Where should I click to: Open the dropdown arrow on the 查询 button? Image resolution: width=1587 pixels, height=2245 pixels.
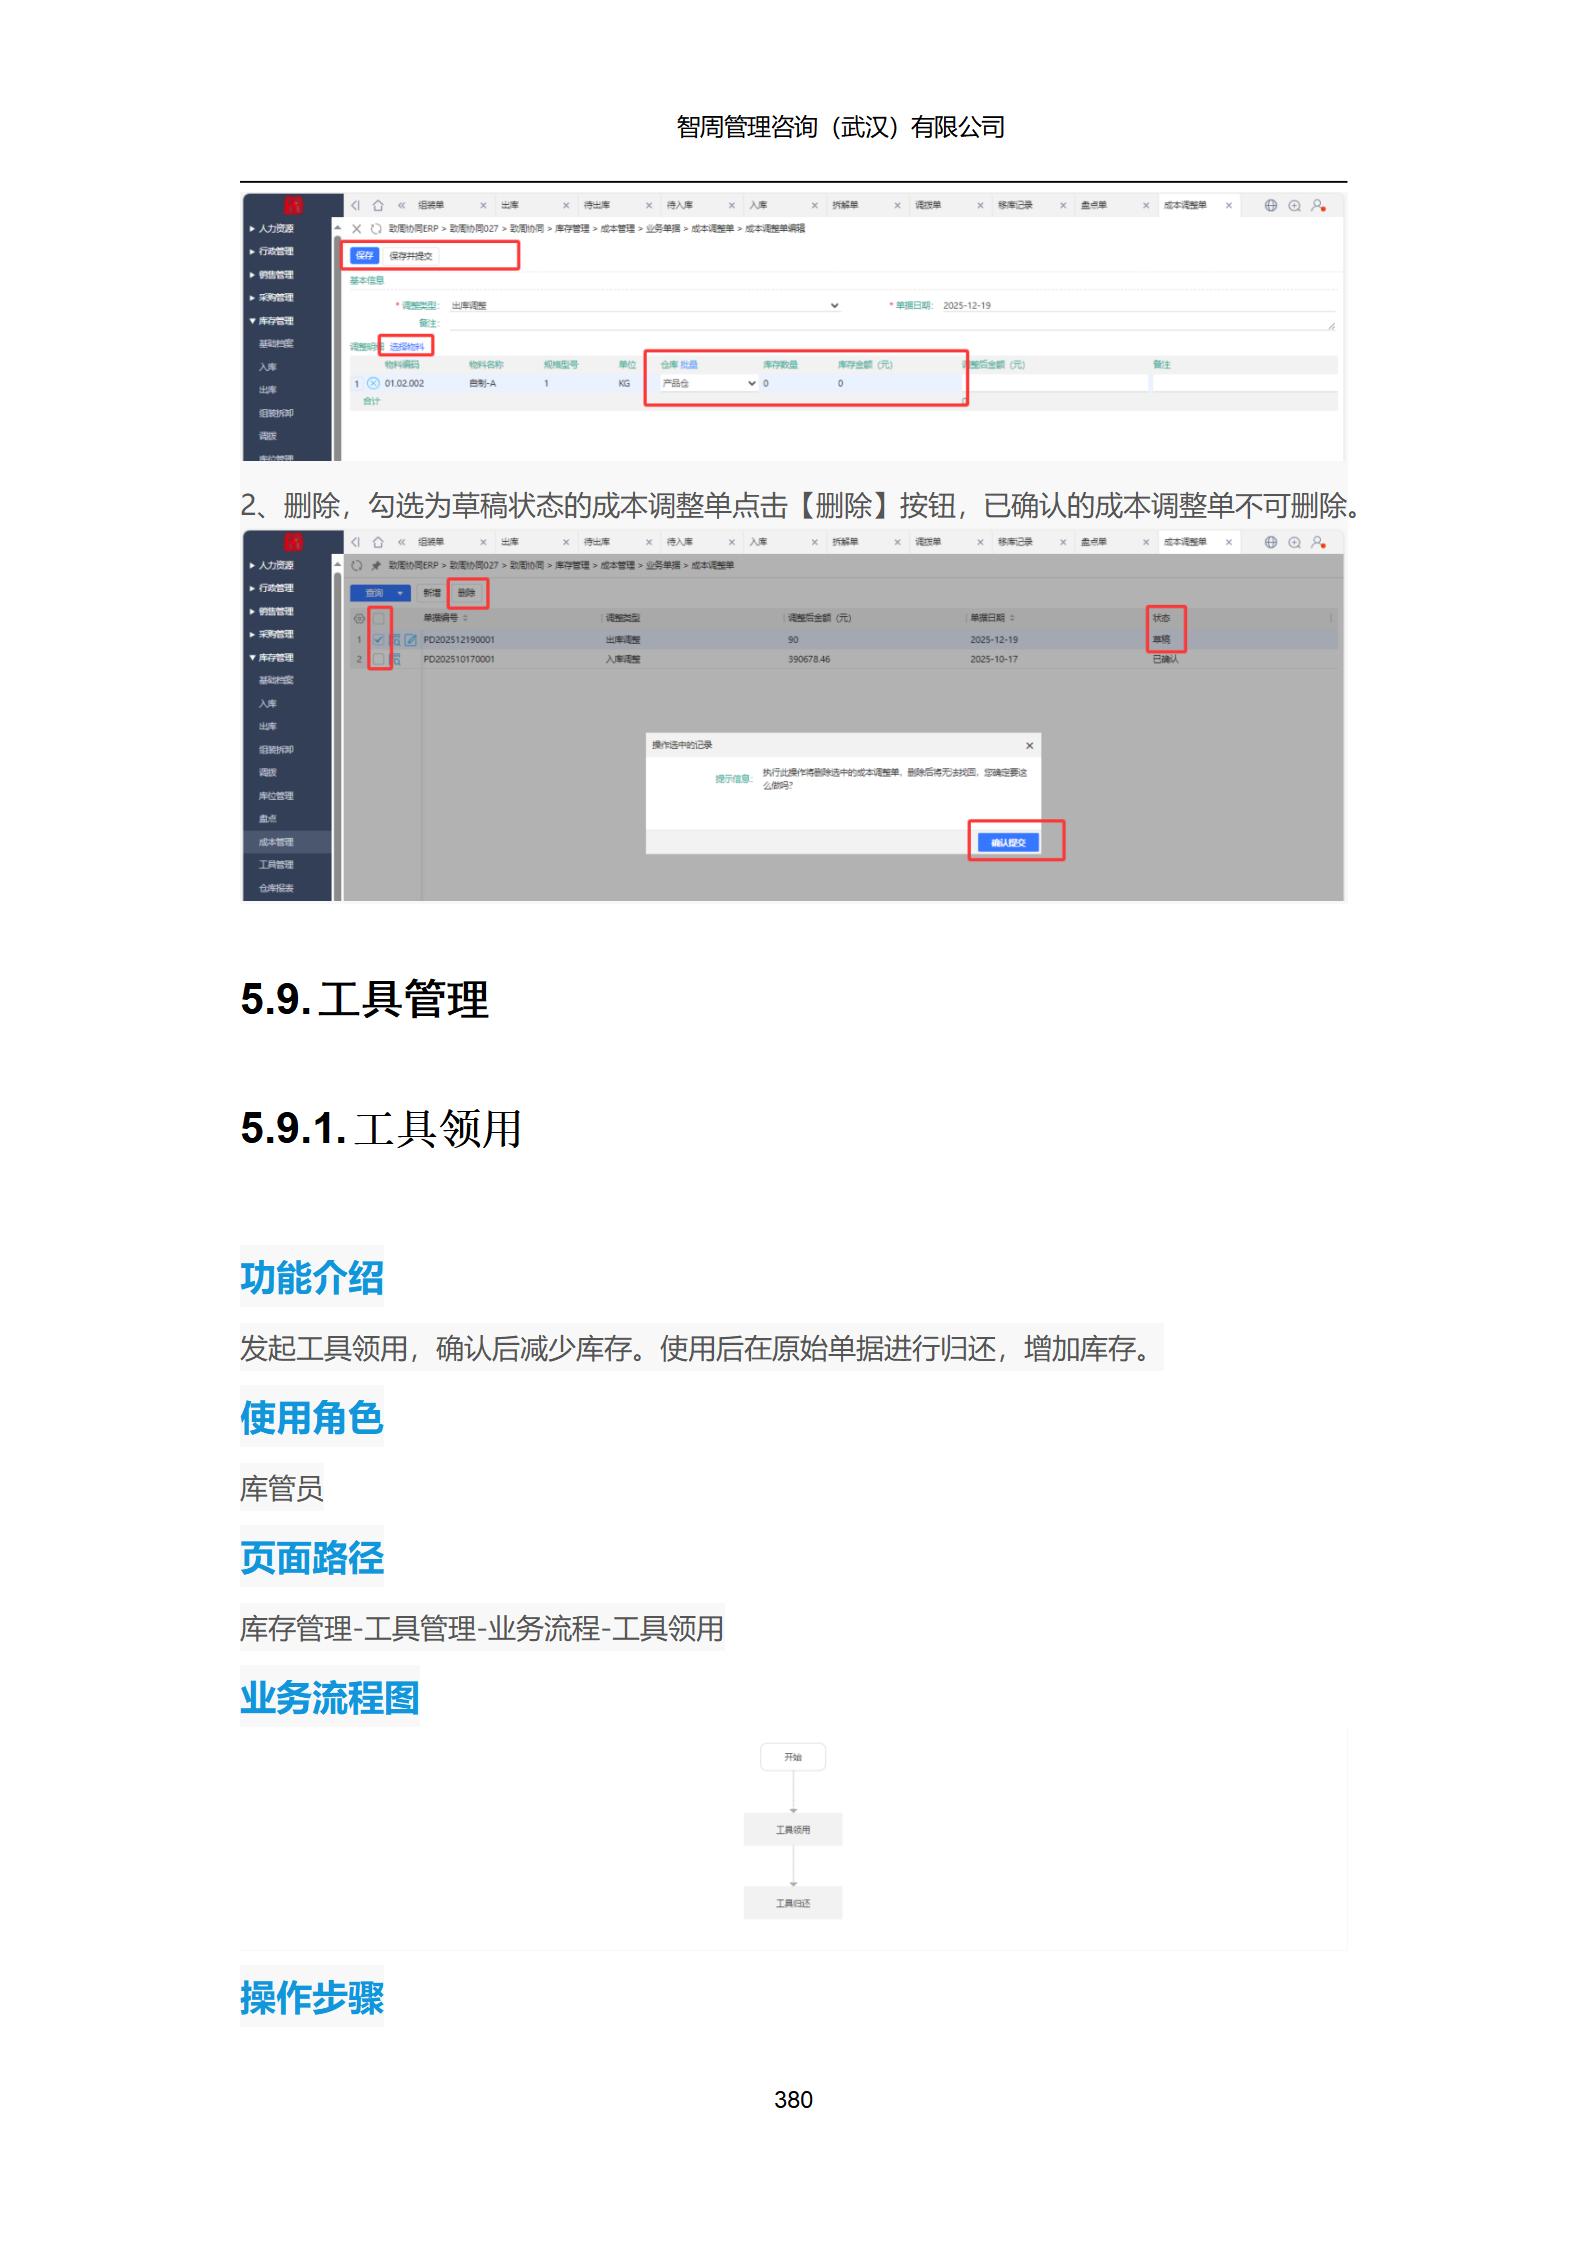[x=401, y=594]
